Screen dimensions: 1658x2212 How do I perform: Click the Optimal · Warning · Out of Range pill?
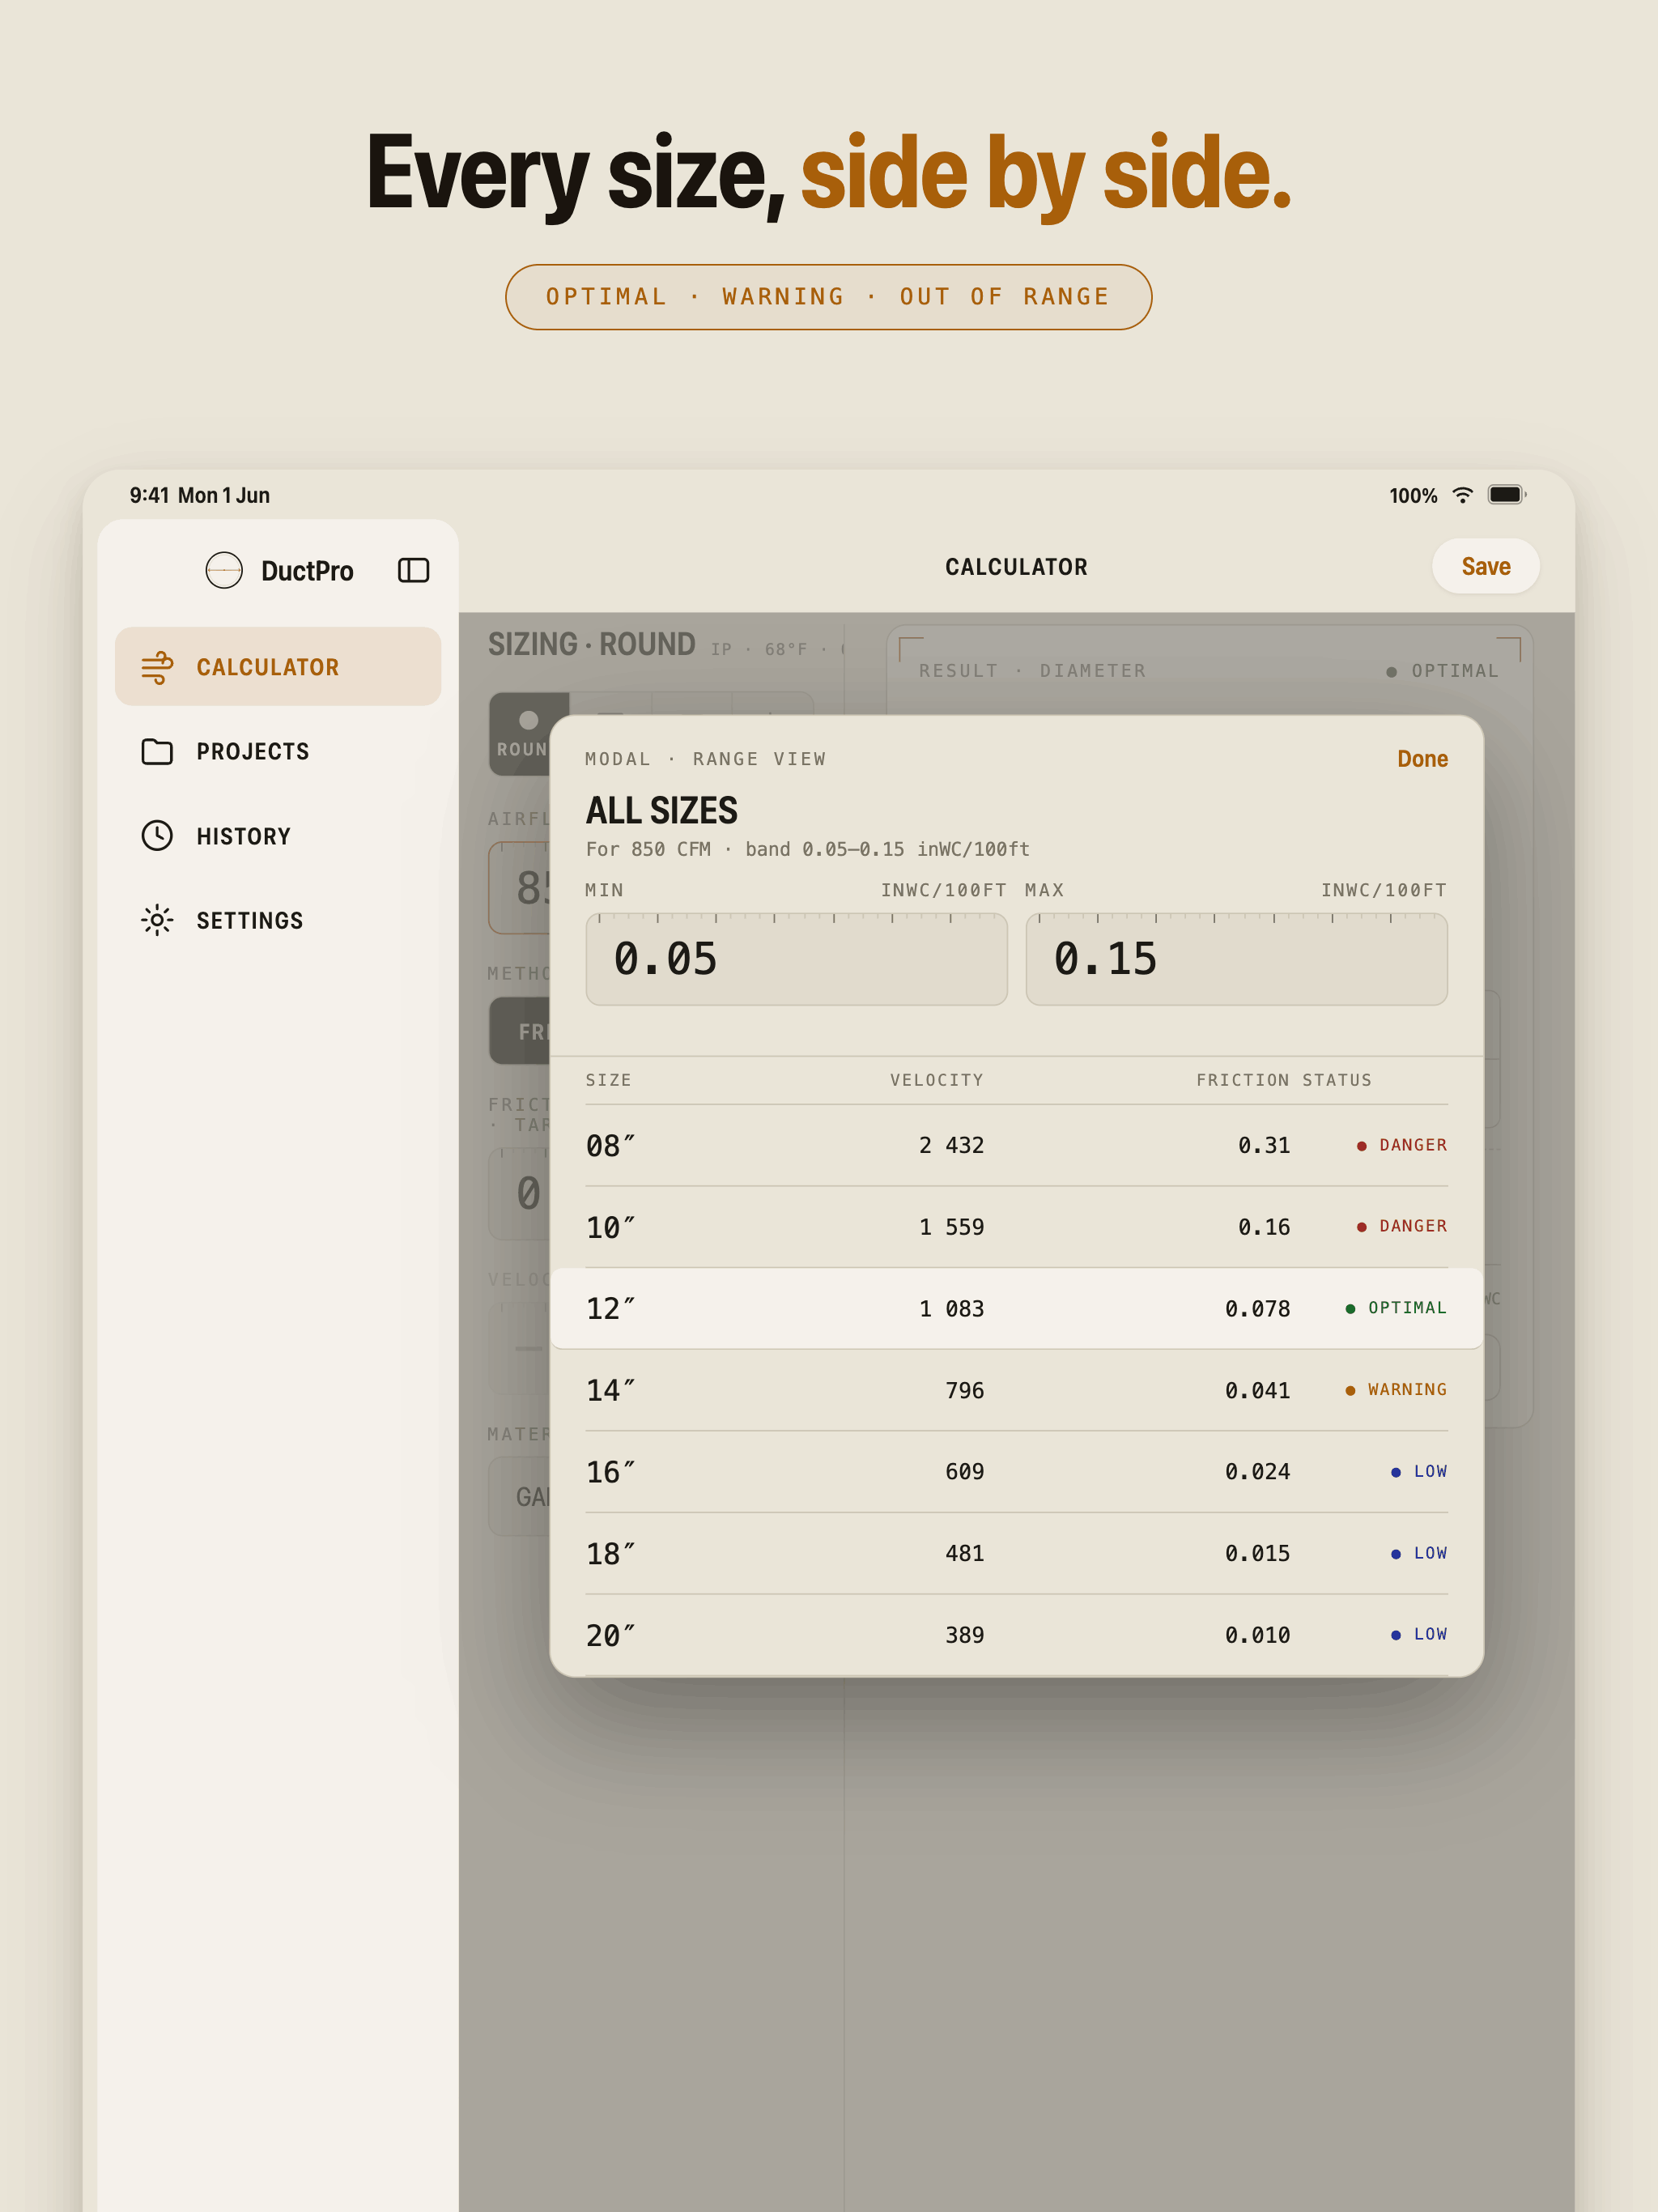click(x=828, y=297)
